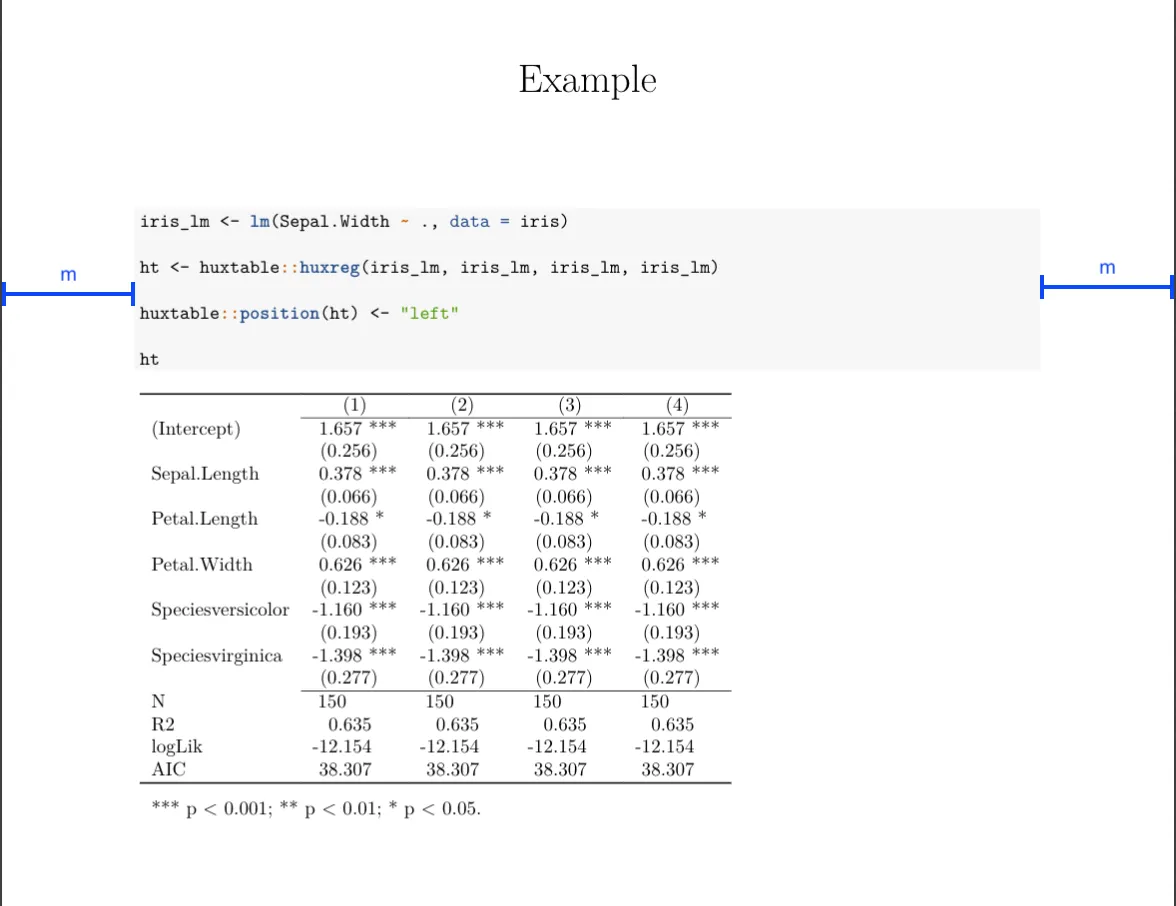This screenshot has width=1176, height=906.
Task: Click the final ht line in the code
Action: pyautogui.click(x=149, y=359)
